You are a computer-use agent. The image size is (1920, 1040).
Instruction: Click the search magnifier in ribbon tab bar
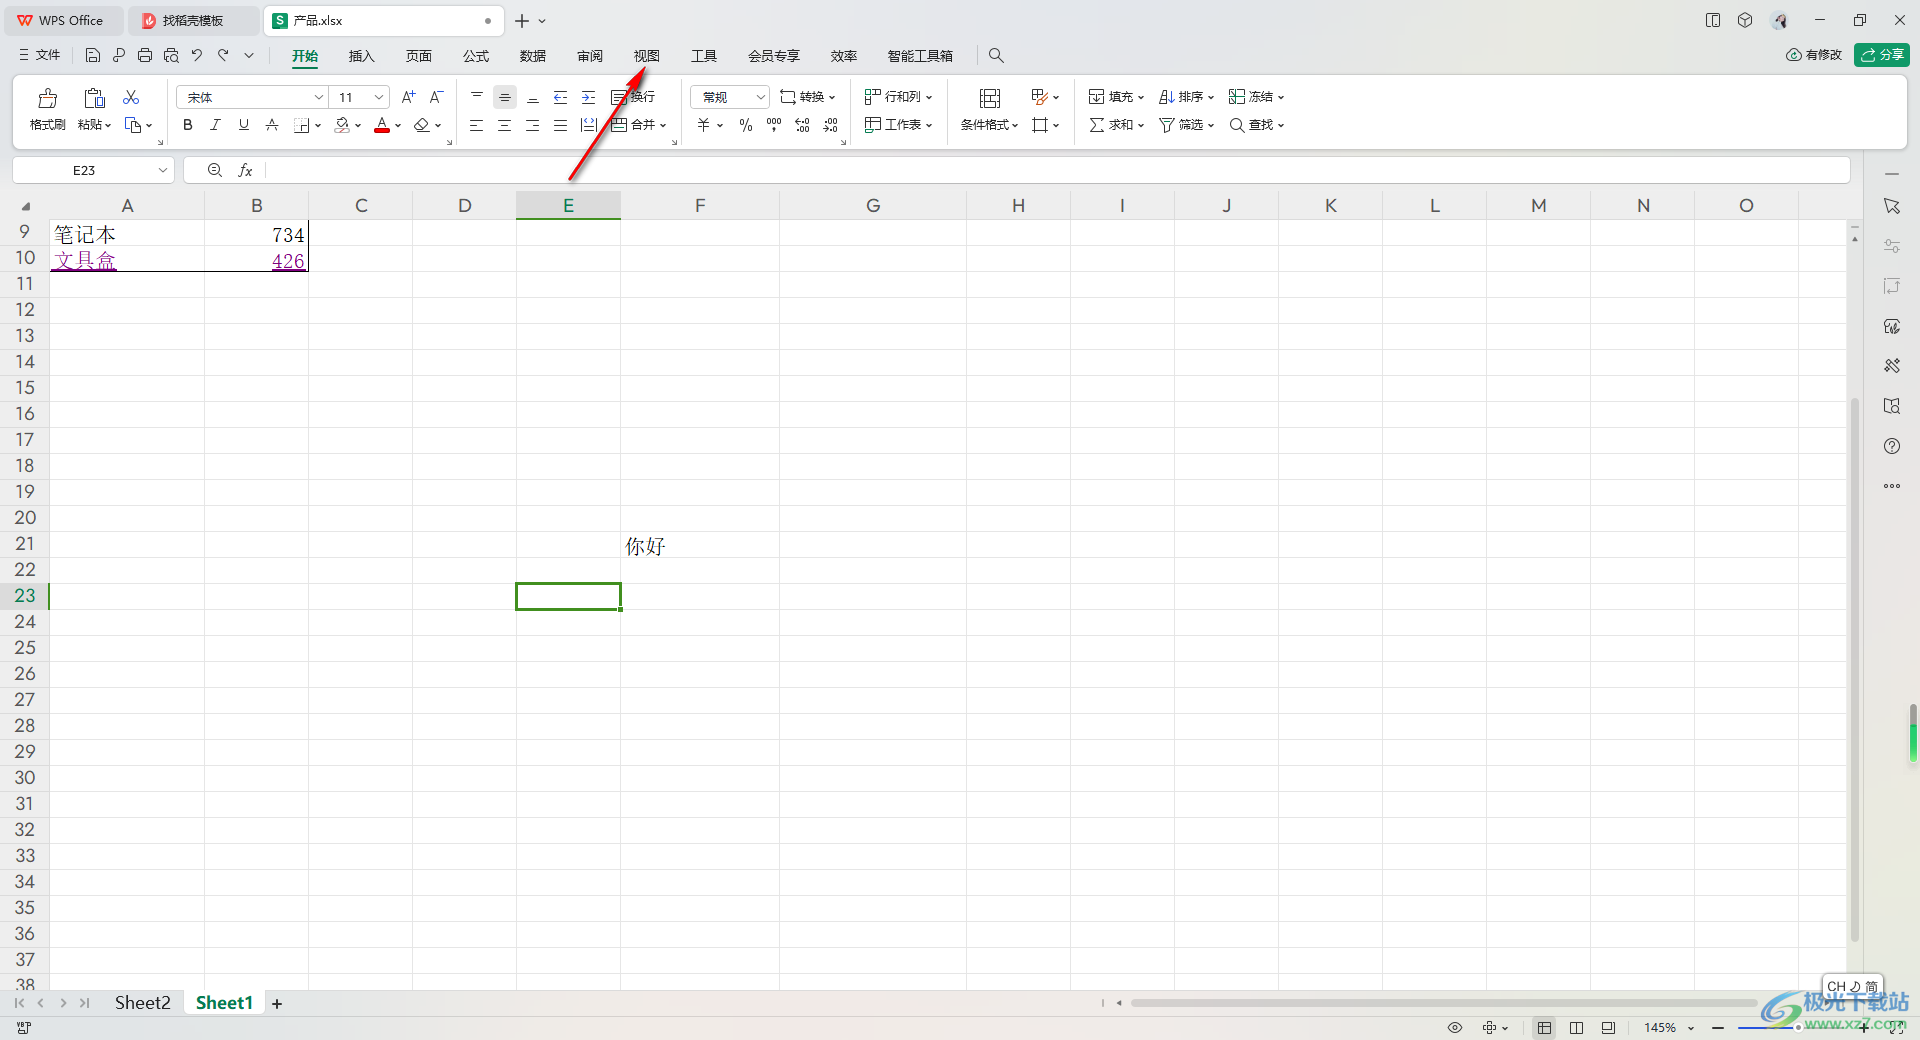996,56
